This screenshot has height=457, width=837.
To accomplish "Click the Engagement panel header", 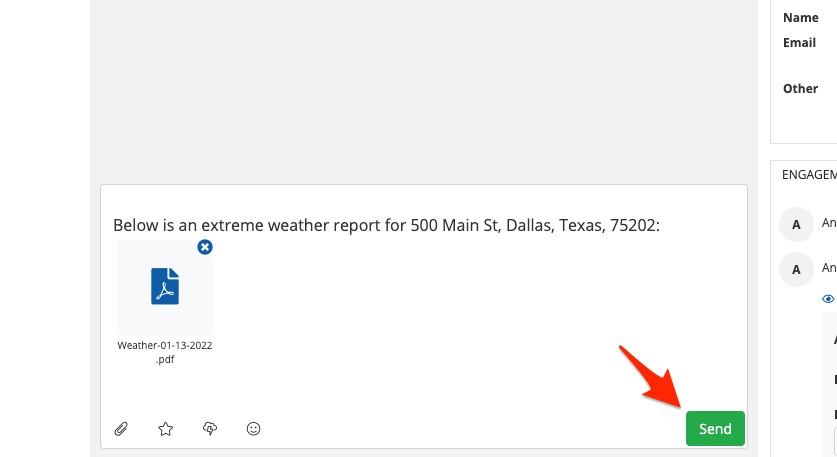I will pos(809,174).
